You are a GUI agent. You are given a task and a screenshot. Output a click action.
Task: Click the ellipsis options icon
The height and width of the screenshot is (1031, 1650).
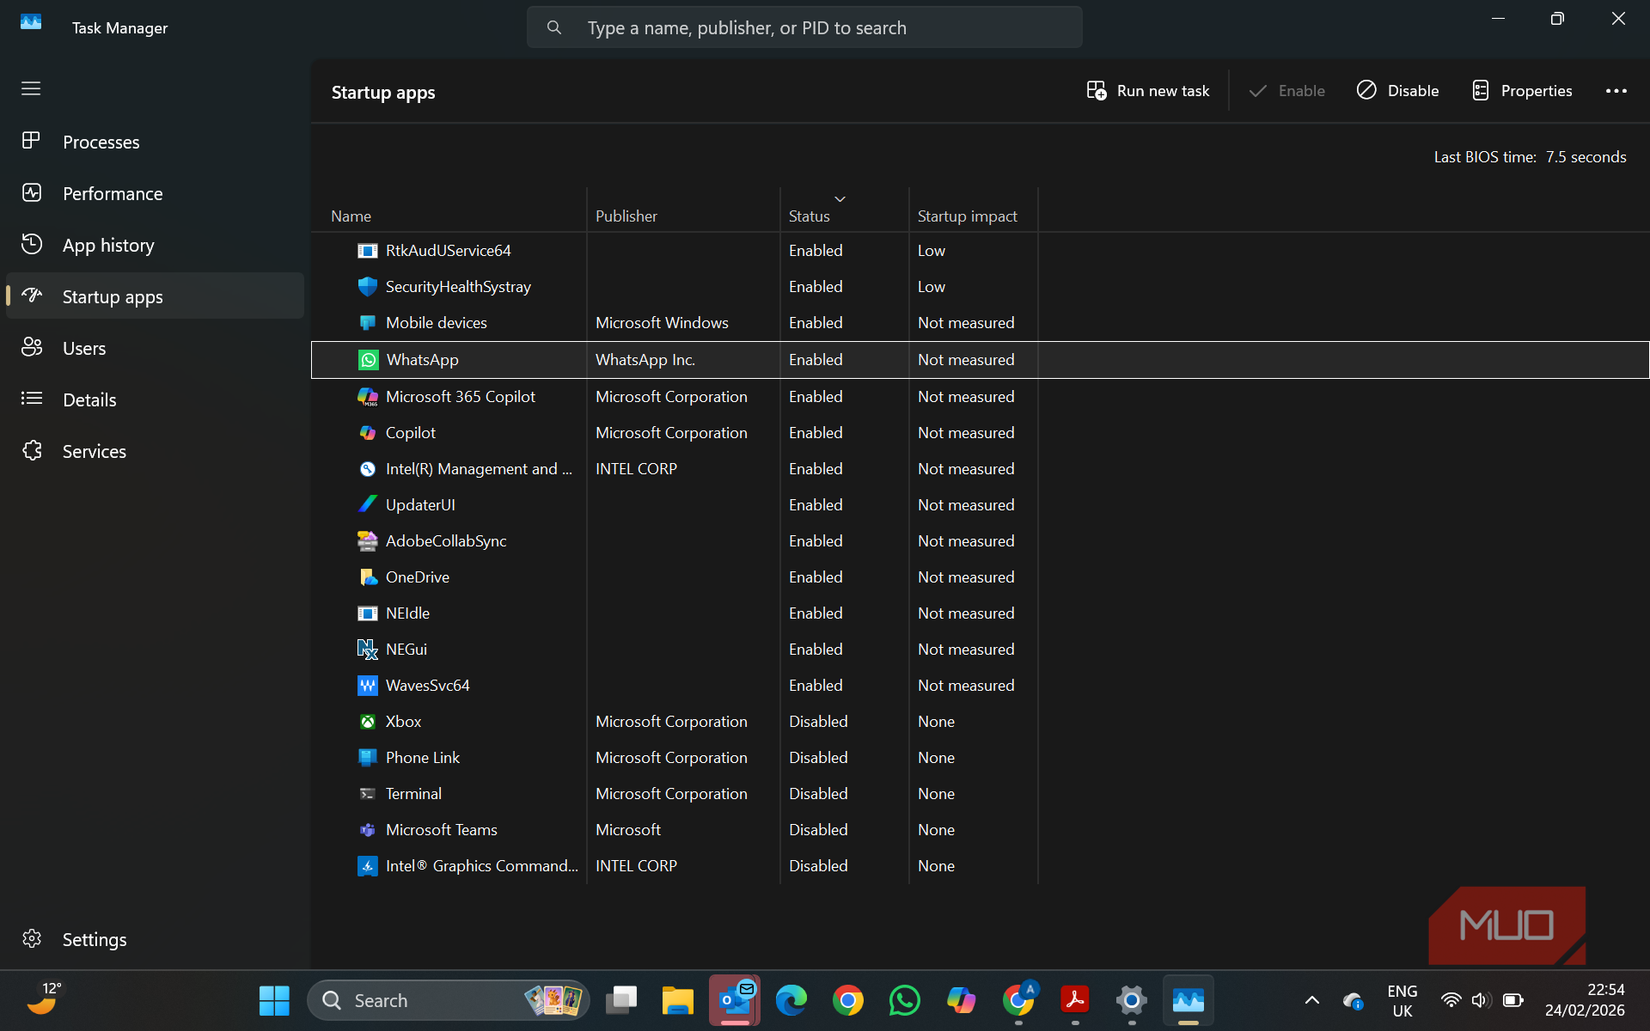pyautogui.click(x=1615, y=91)
